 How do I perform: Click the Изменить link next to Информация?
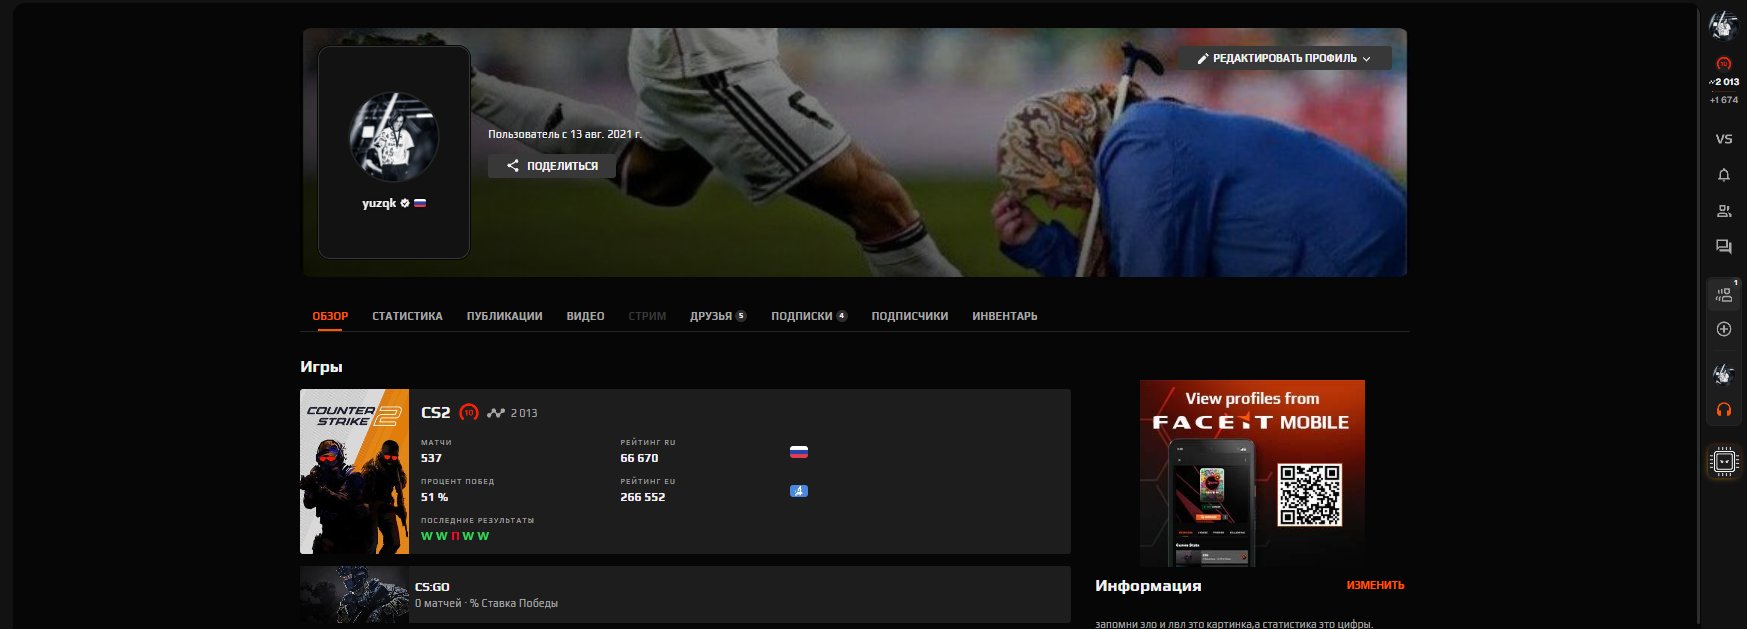click(x=1375, y=585)
